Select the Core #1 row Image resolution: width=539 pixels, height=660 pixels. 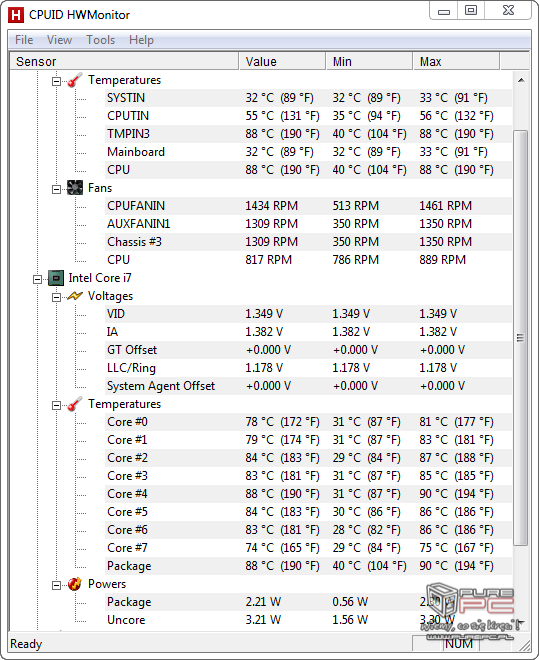click(x=308, y=440)
